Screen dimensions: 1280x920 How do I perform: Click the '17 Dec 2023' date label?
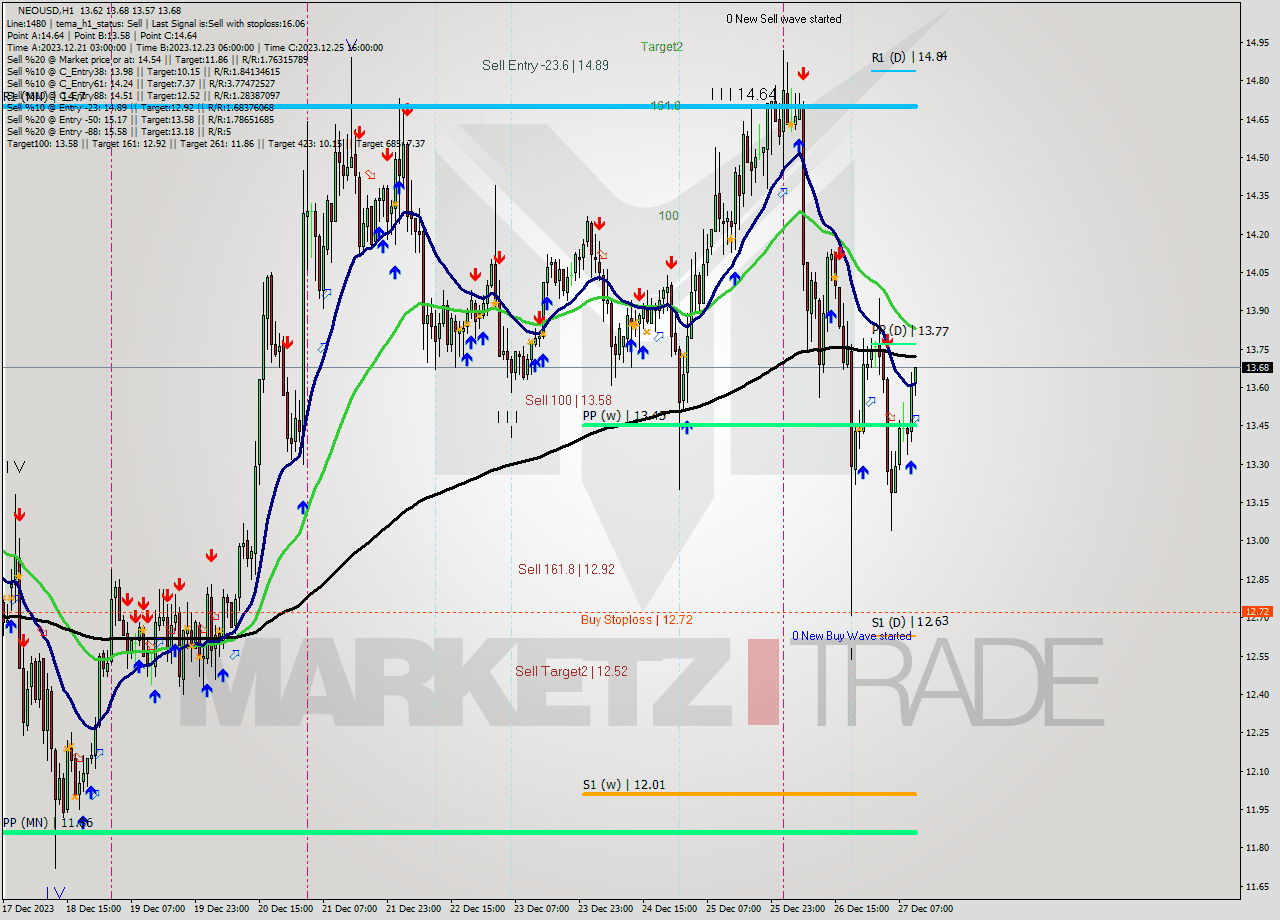(29, 909)
